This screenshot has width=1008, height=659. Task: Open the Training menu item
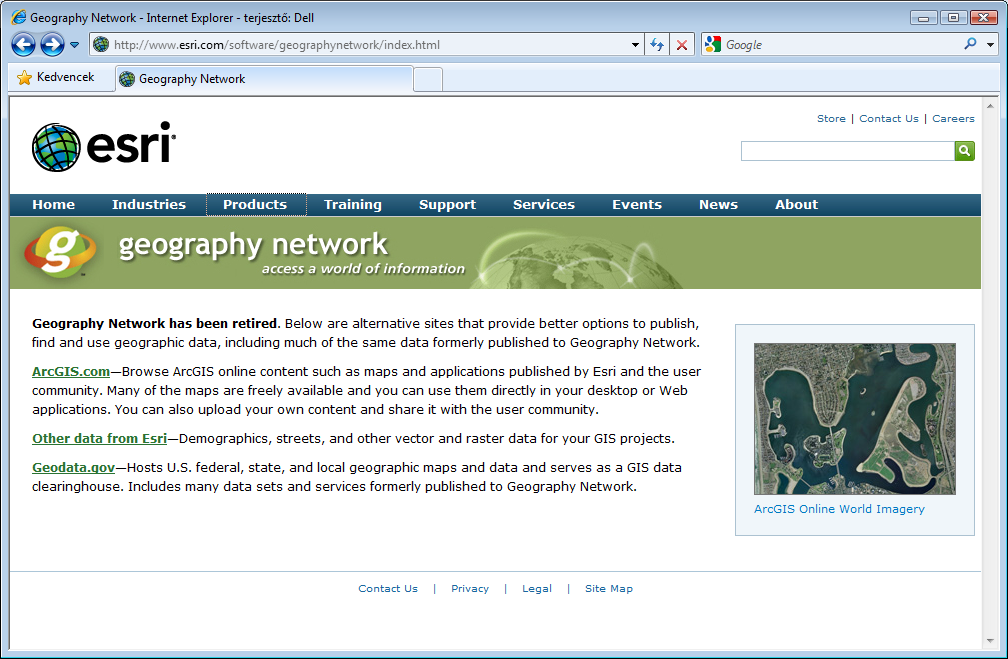point(353,204)
